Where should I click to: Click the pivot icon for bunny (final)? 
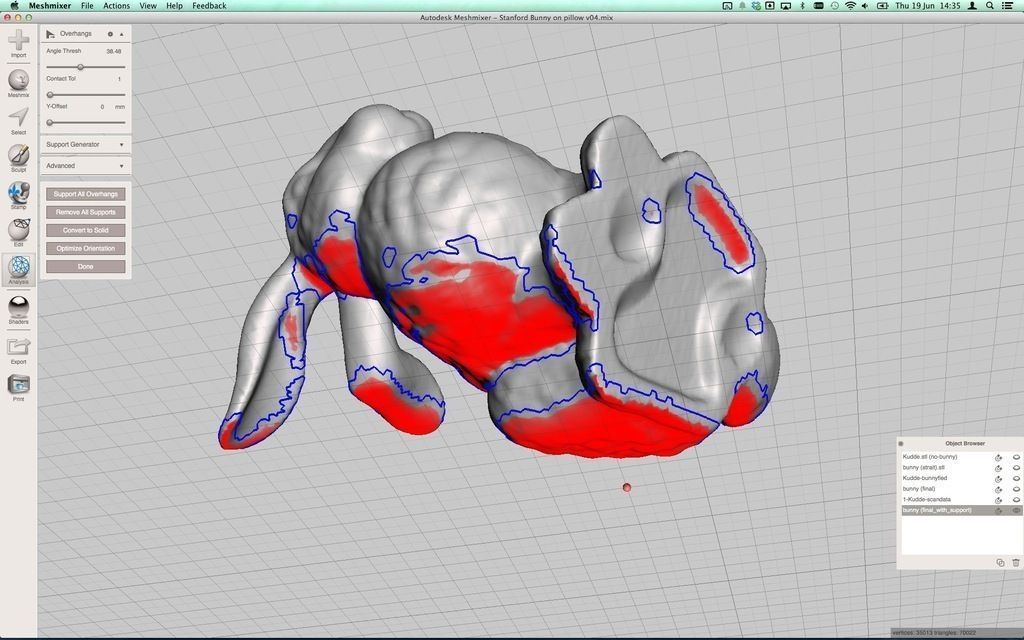[999, 488]
